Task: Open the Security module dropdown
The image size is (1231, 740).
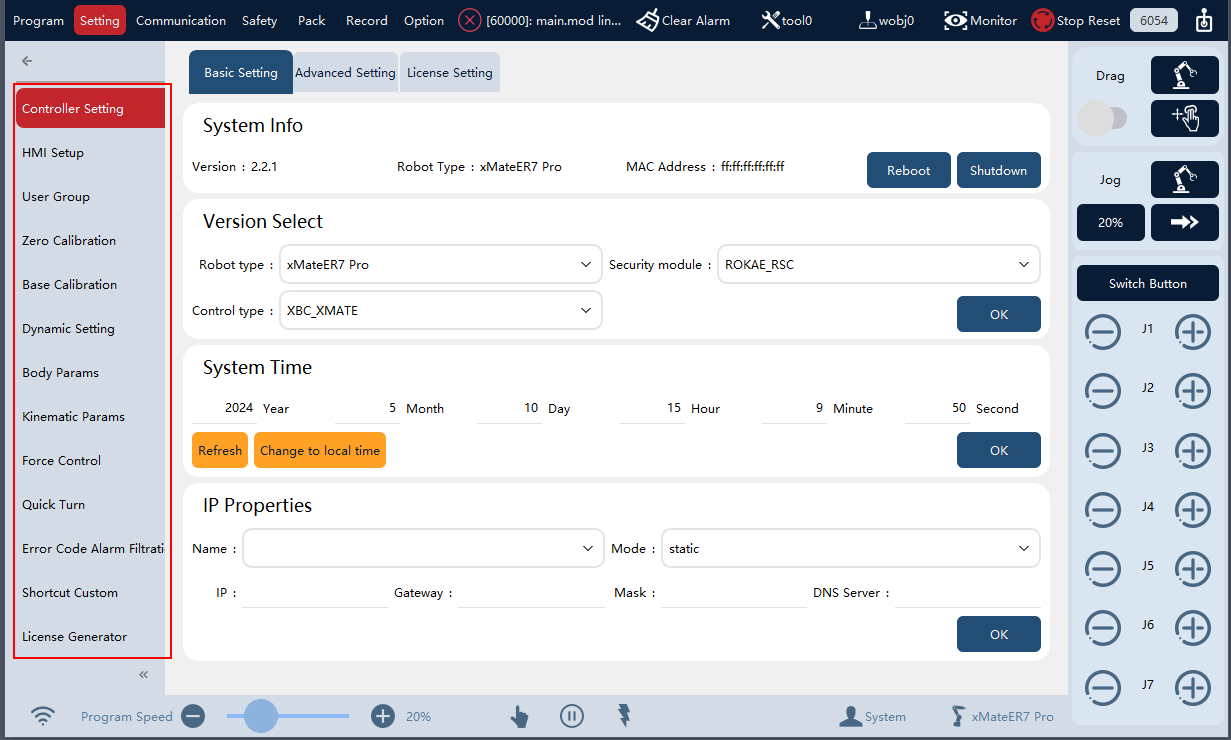Action: point(879,265)
